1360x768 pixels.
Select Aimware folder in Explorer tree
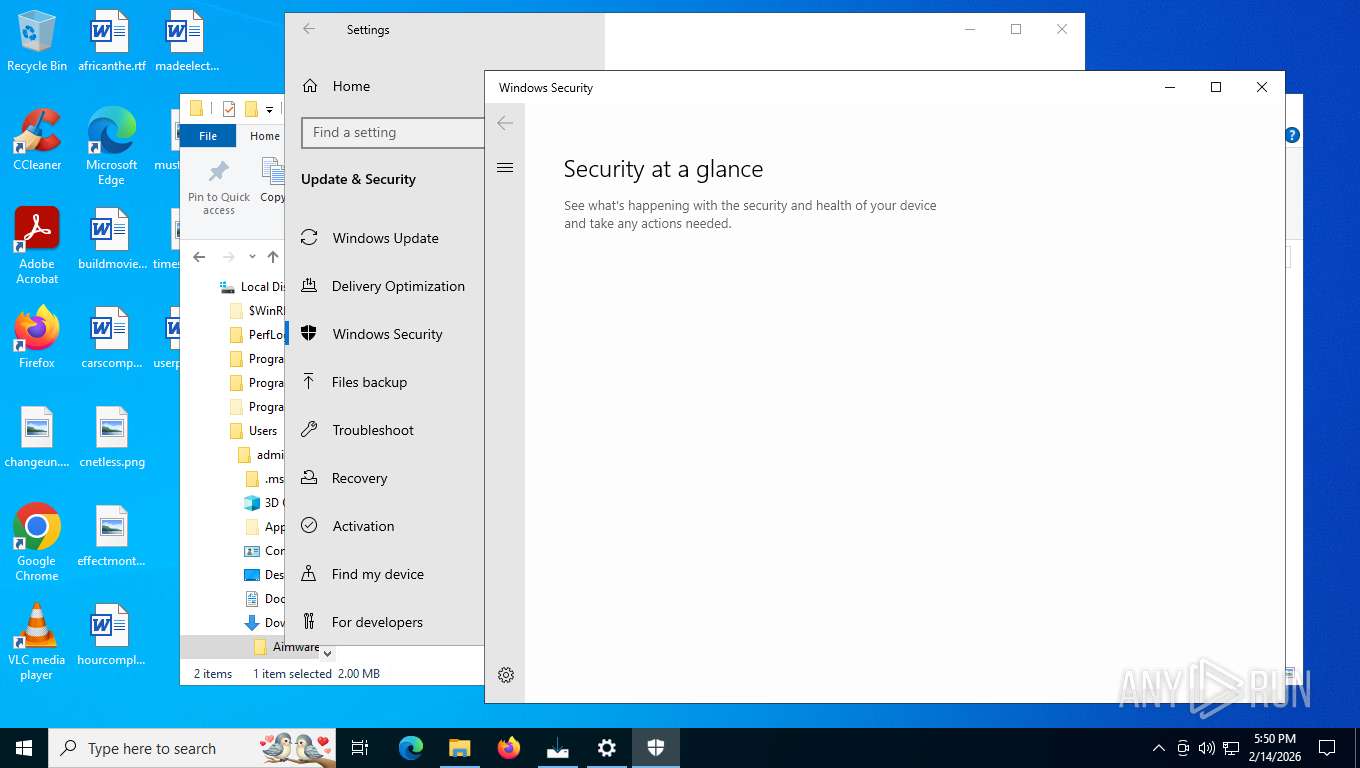(x=287, y=647)
